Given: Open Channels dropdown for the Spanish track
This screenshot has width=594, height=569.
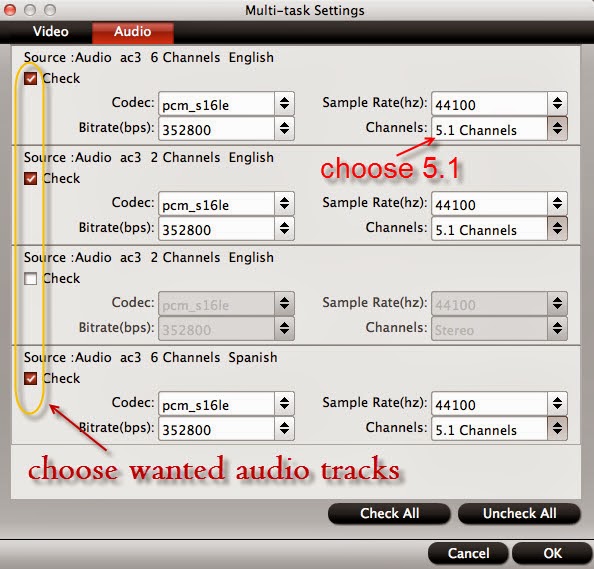Looking at the screenshot, I should [x=499, y=428].
